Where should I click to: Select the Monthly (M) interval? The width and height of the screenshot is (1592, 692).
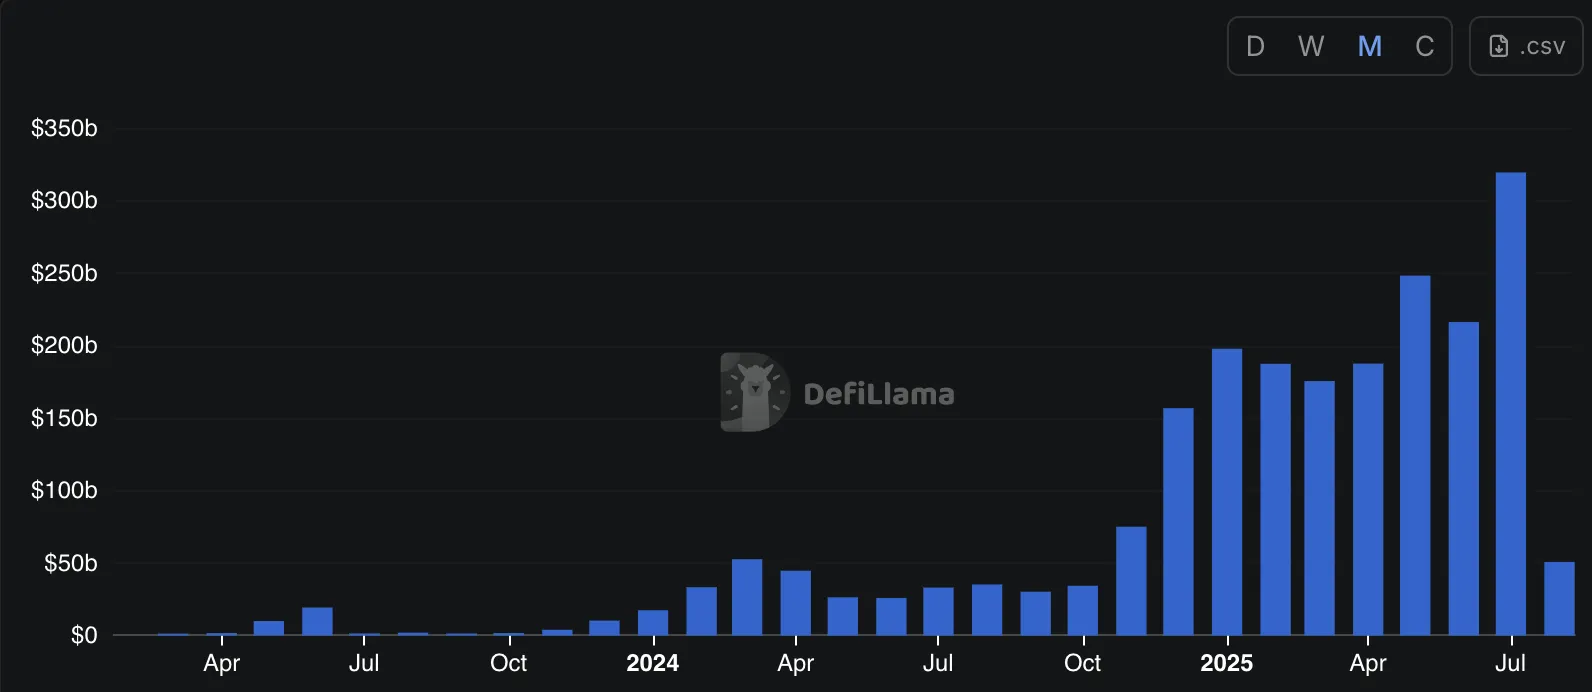[1369, 46]
